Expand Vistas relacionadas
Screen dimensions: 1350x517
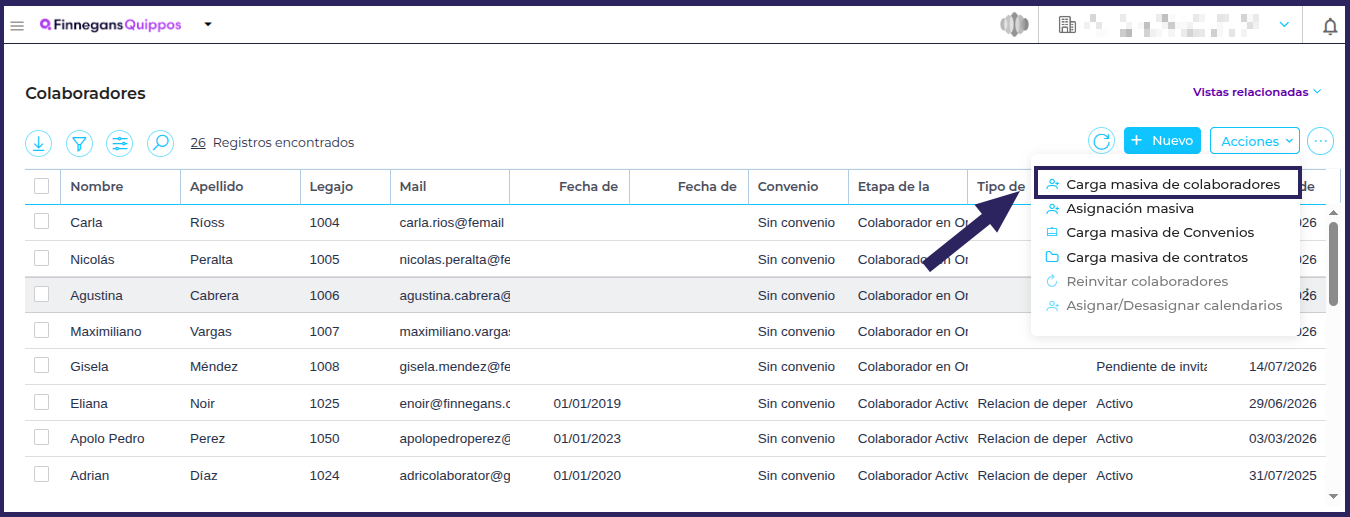tap(1257, 92)
